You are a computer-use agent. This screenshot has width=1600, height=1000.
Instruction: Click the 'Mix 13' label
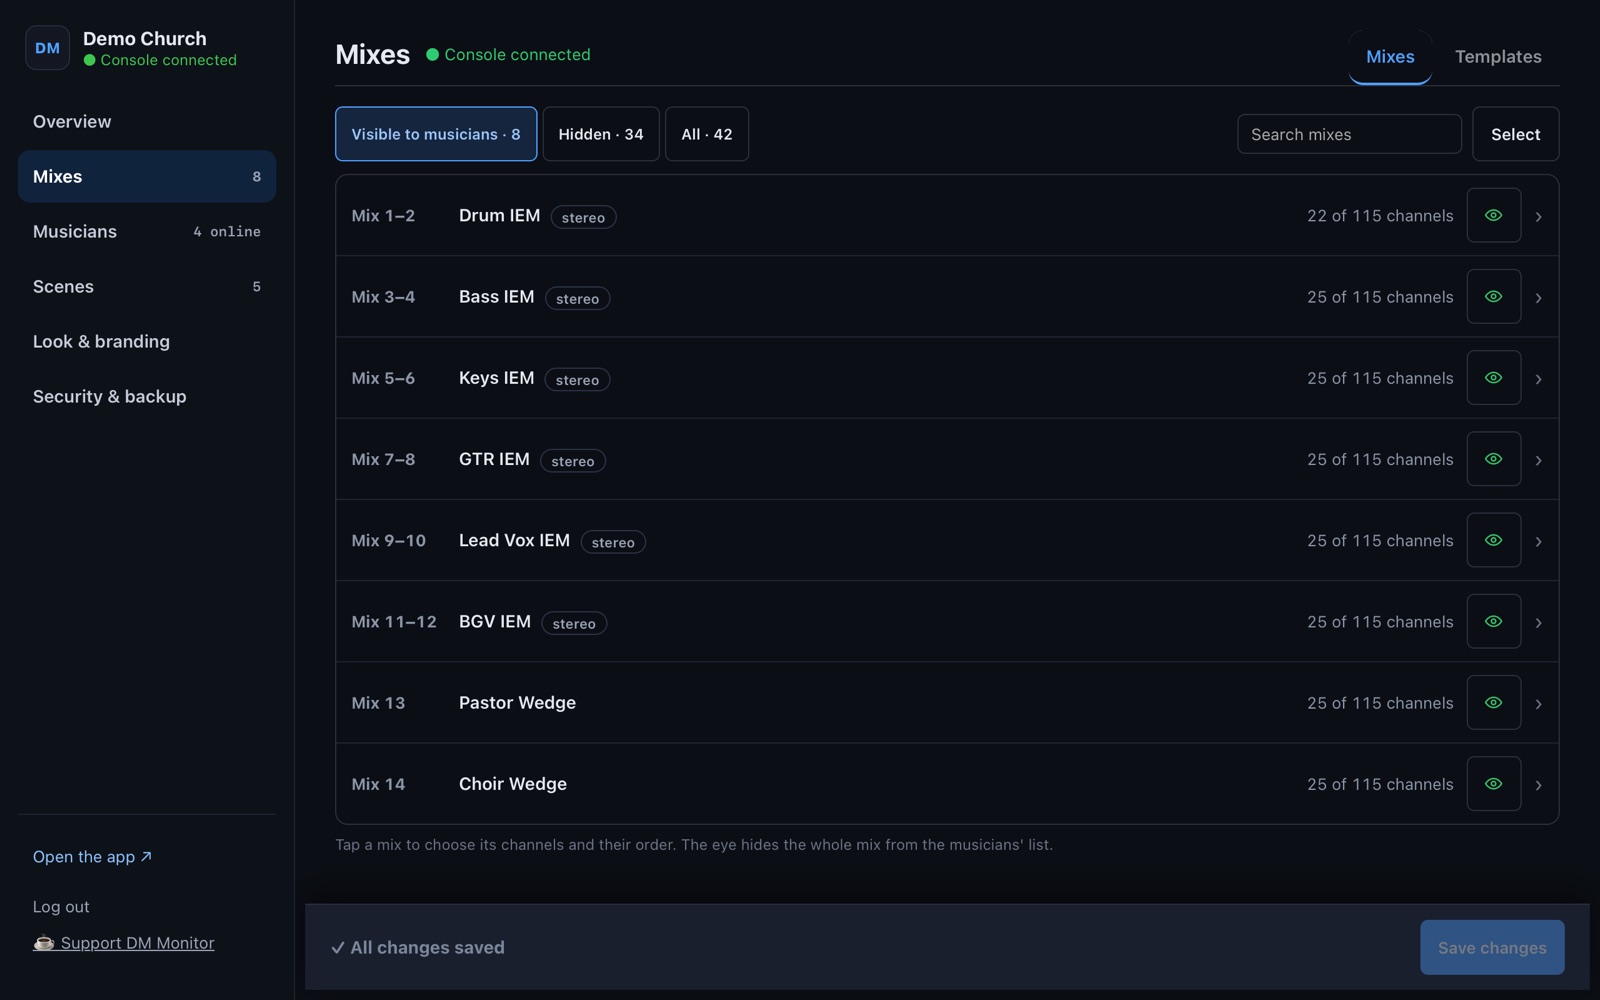click(378, 702)
